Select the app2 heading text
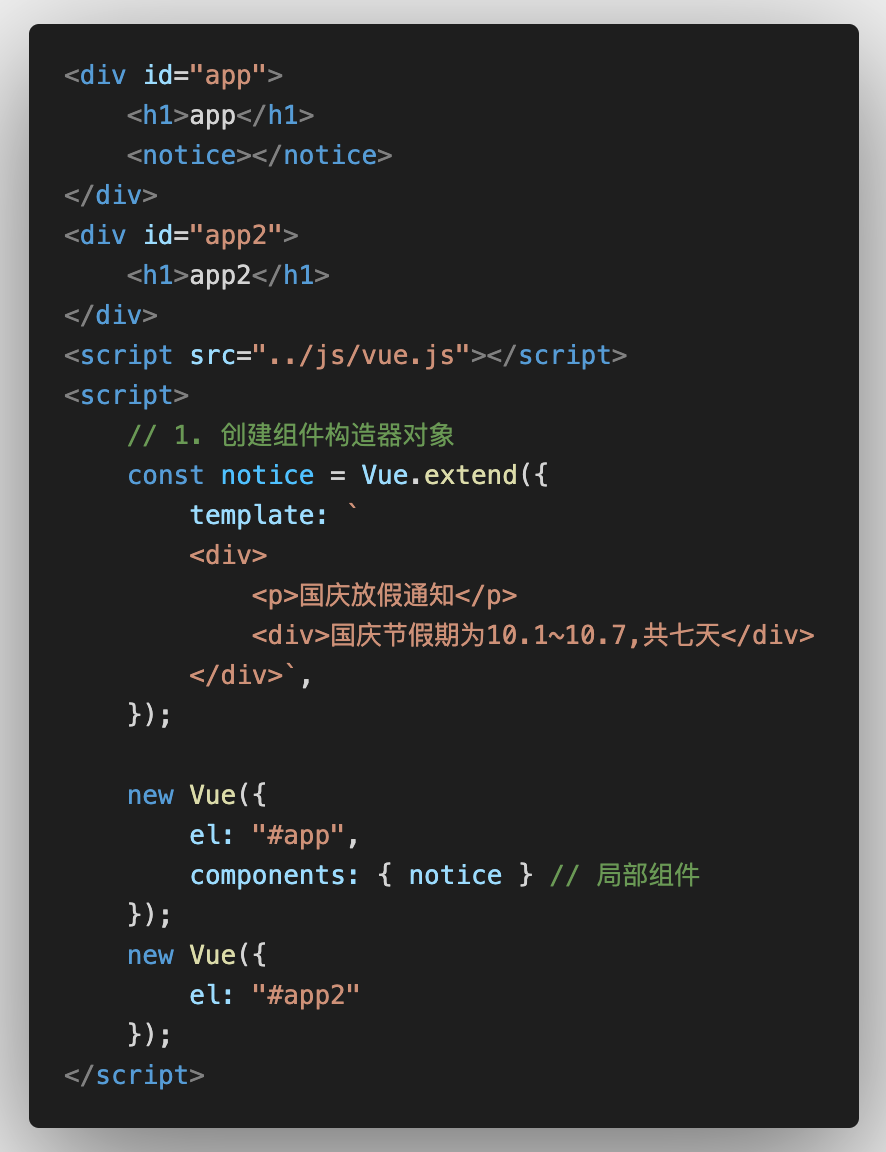The height and width of the screenshot is (1152, 886). coord(220,276)
